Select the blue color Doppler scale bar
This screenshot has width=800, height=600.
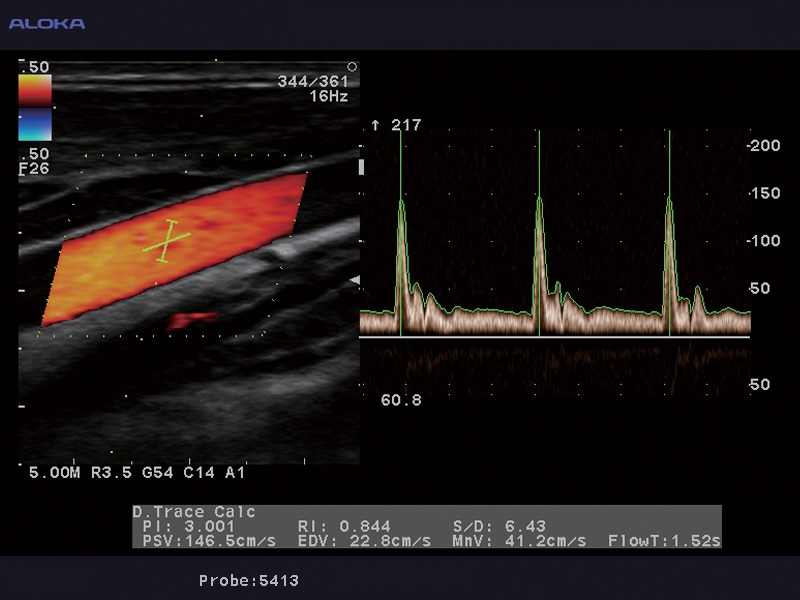(35, 125)
